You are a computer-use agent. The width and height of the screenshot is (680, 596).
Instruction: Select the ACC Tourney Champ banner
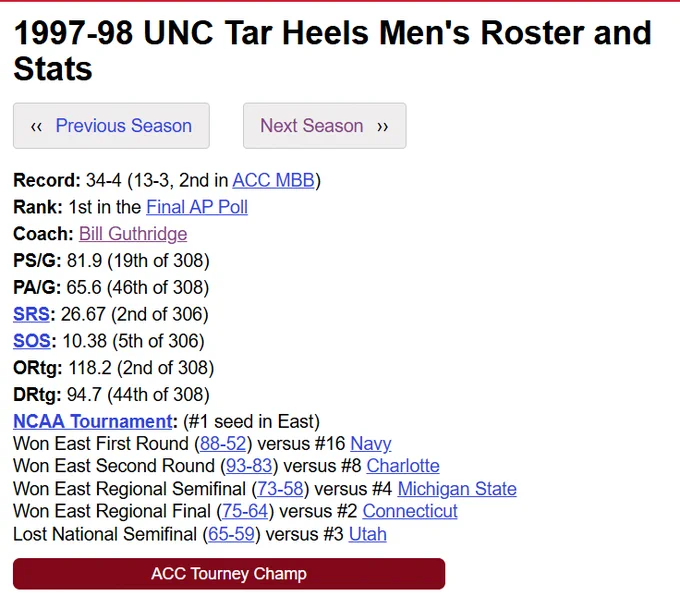pos(229,573)
